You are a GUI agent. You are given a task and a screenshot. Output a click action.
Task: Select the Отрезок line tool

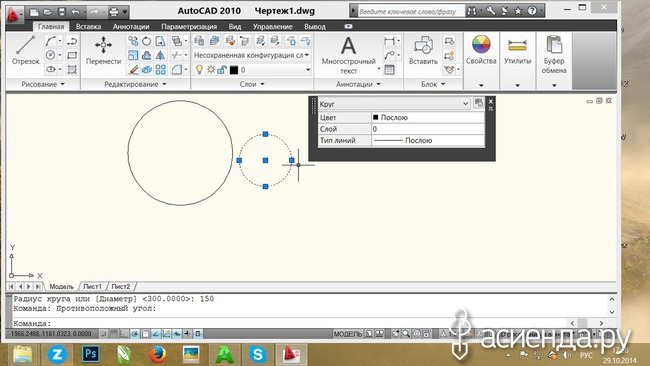(x=25, y=50)
